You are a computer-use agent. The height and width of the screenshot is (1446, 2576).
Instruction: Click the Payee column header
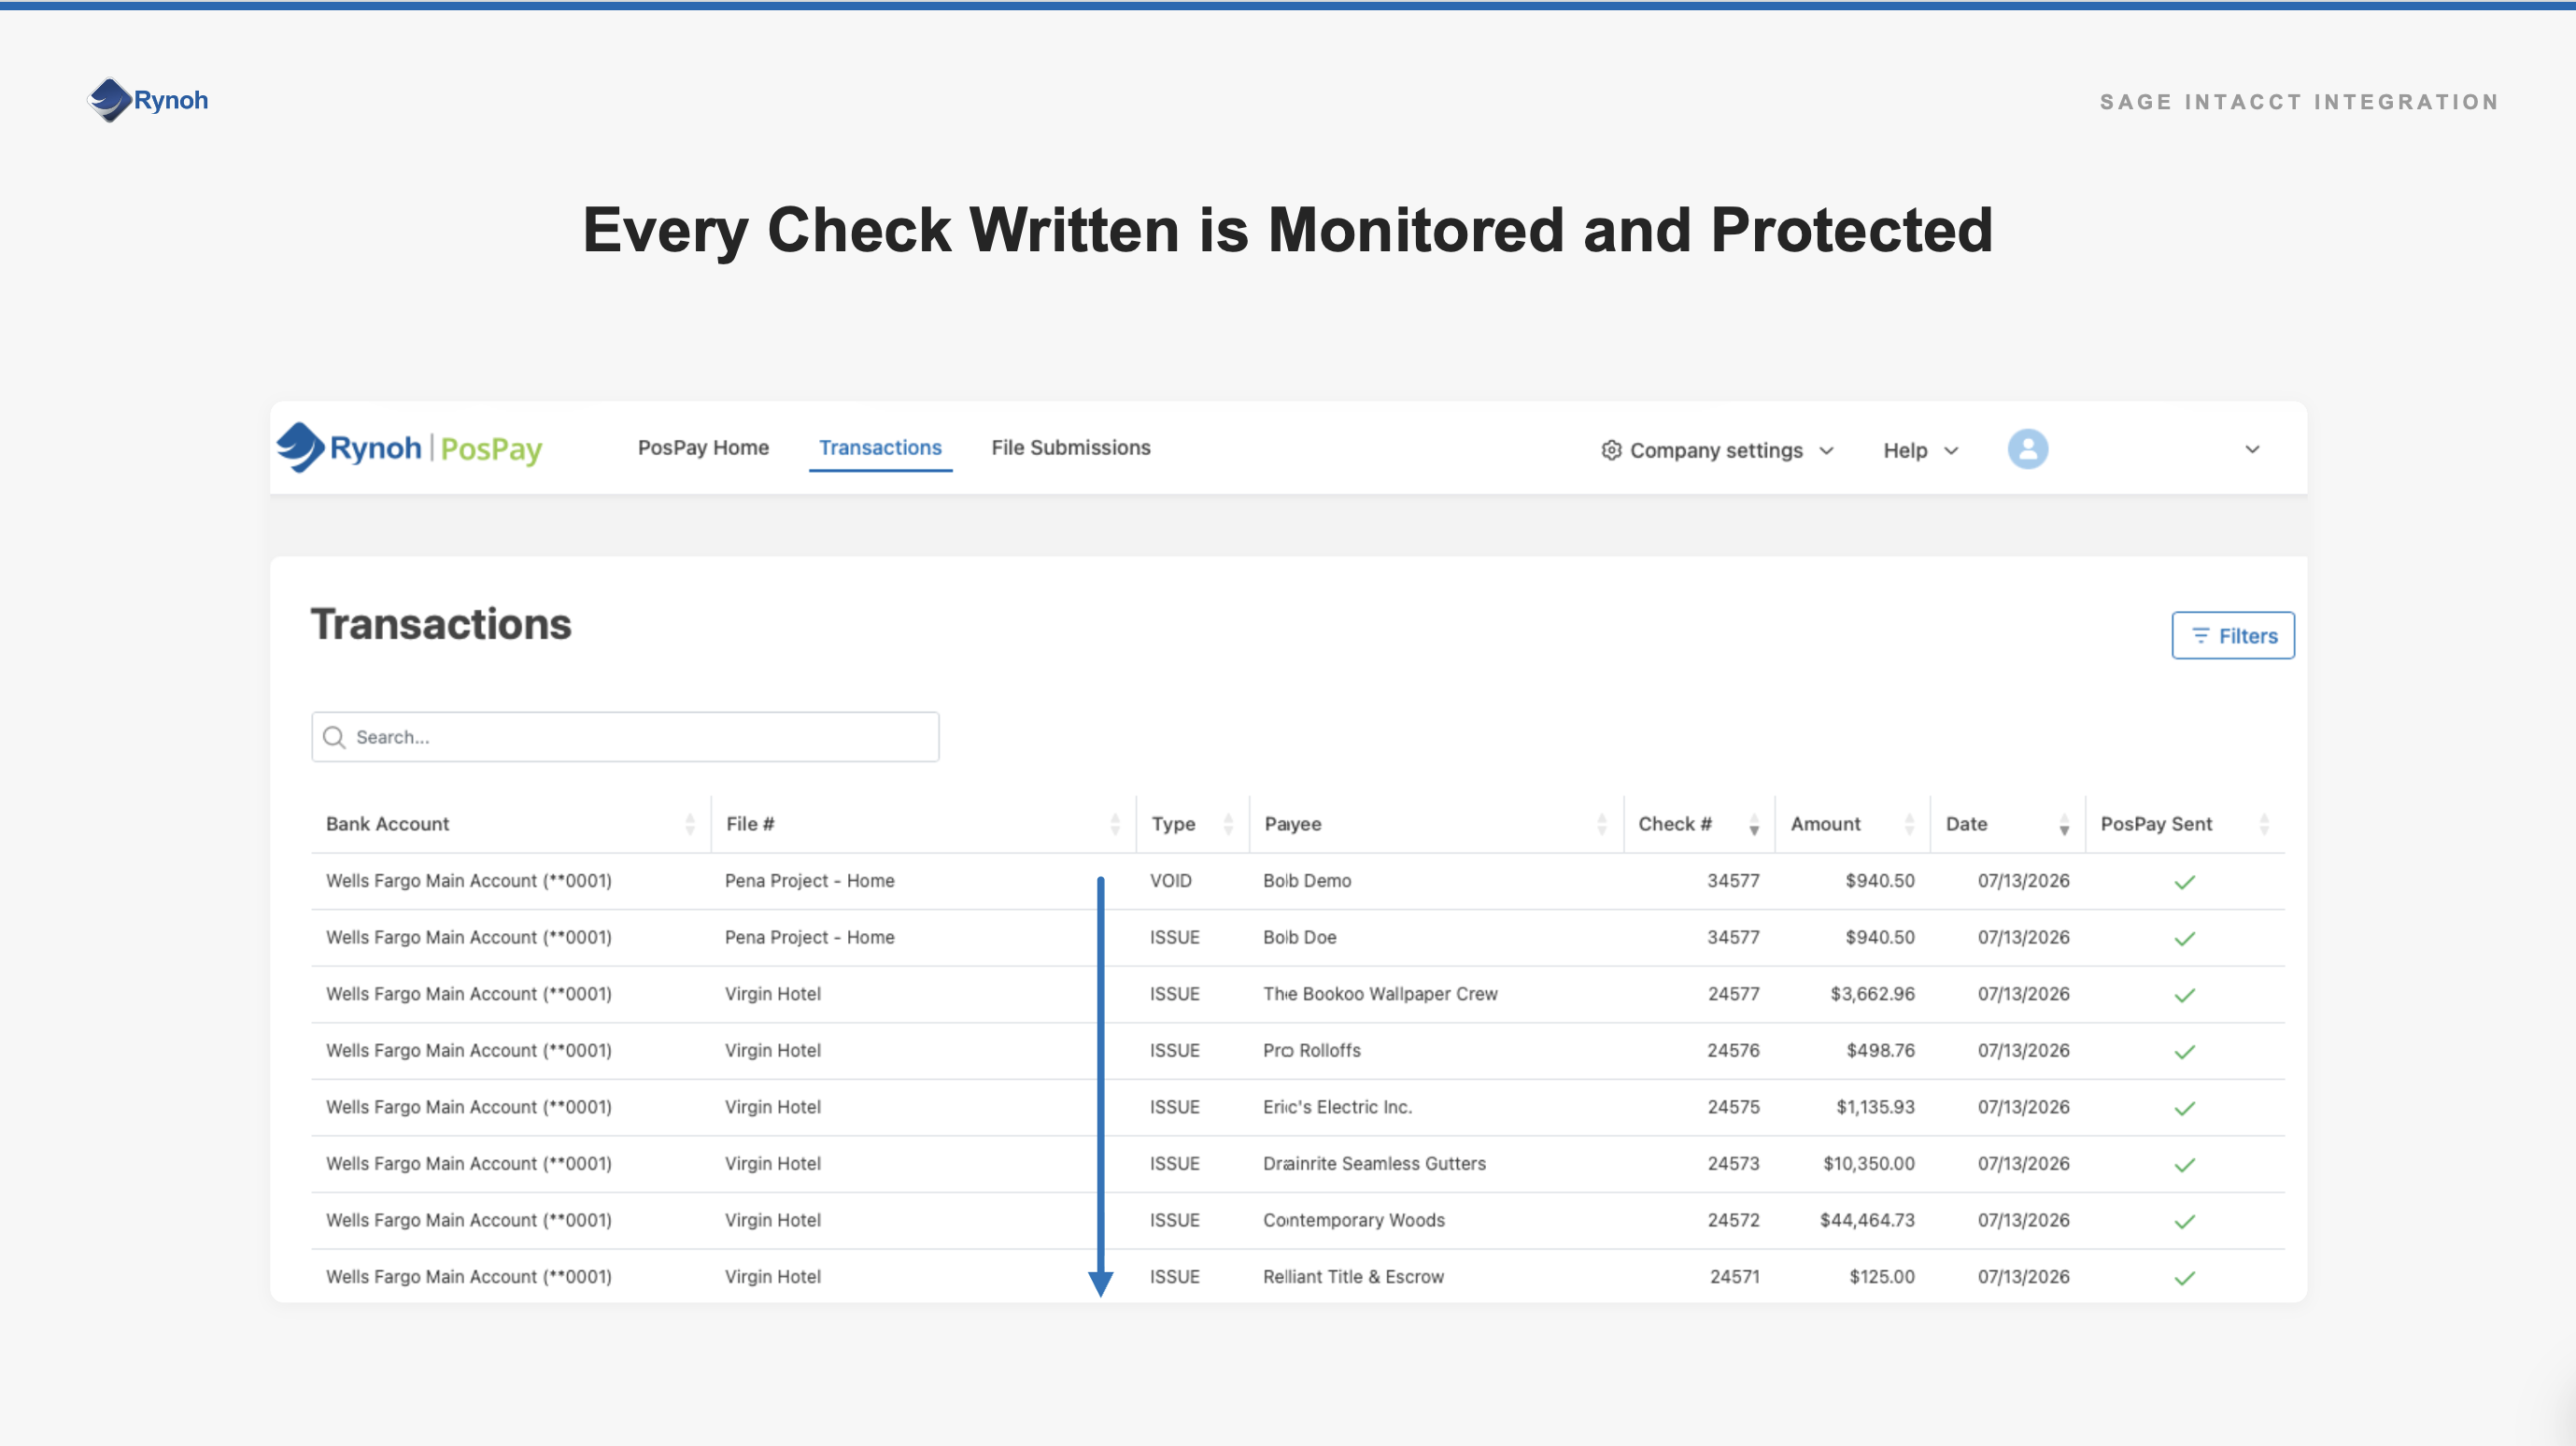point(1292,824)
